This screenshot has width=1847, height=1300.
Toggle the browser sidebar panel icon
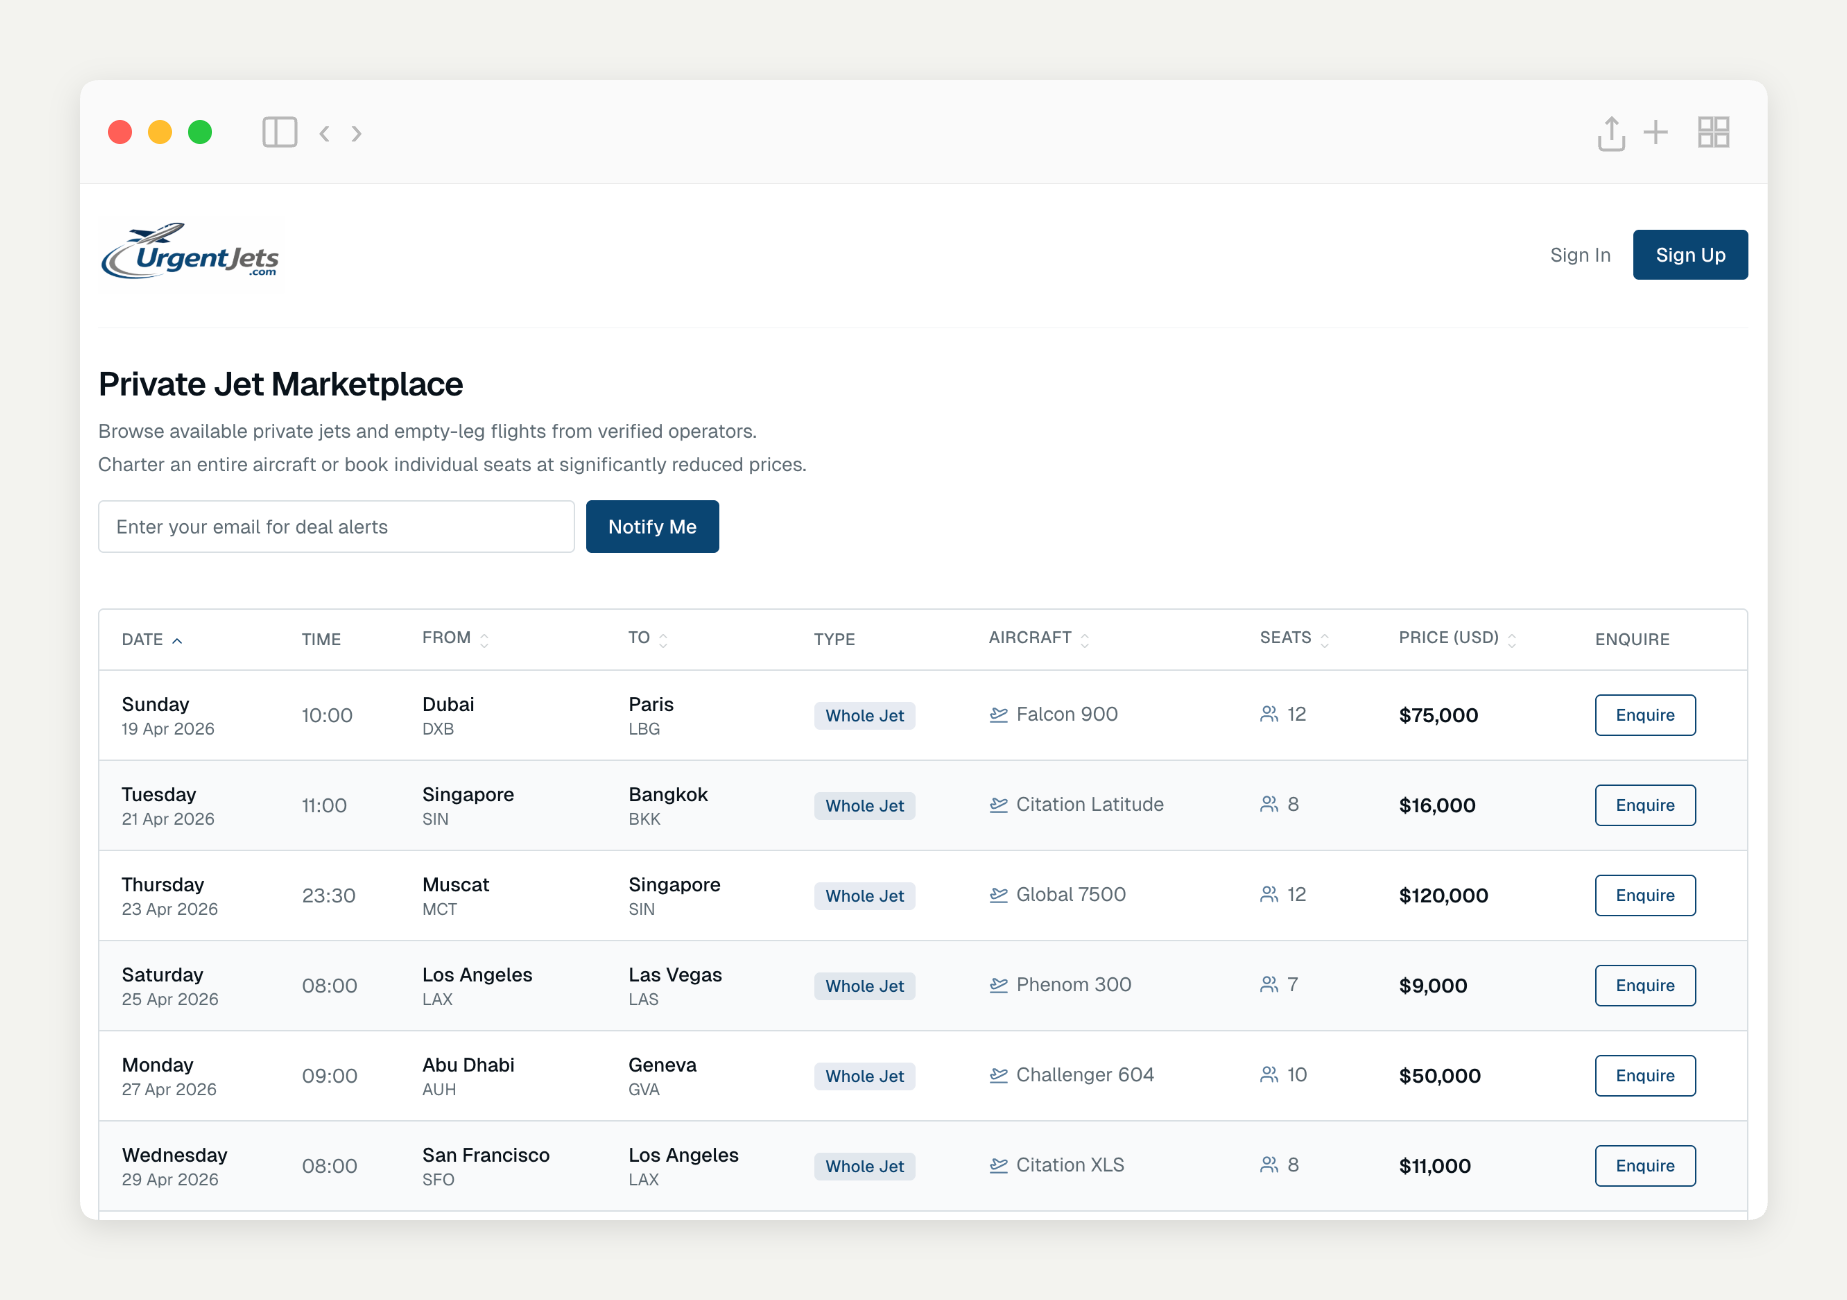[x=279, y=132]
